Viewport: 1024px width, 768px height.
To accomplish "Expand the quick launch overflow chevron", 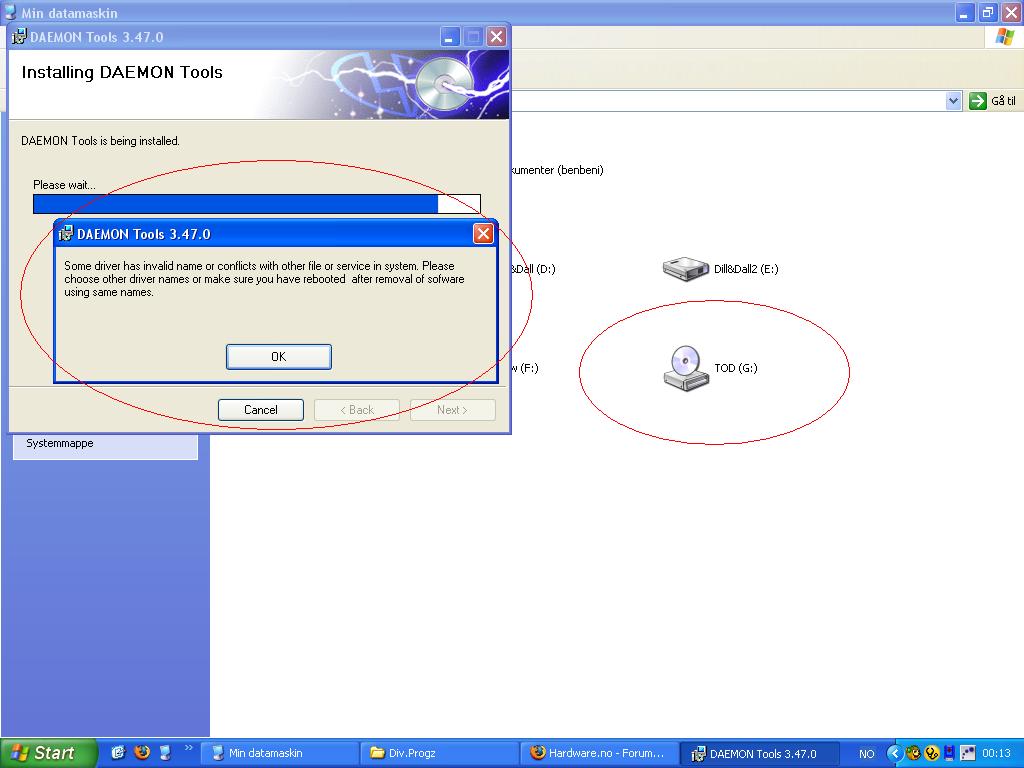I will 189,748.
